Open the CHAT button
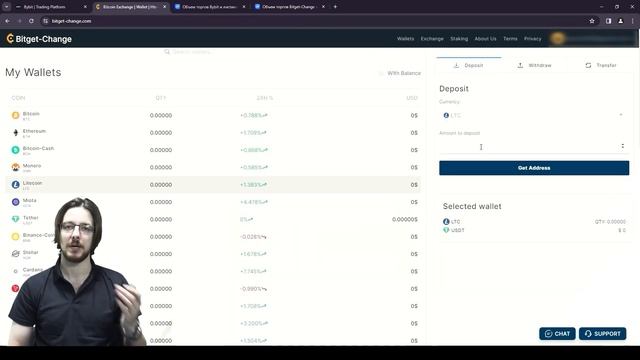Image resolution: width=640 pixels, height=360 pixels. point(557,334)
